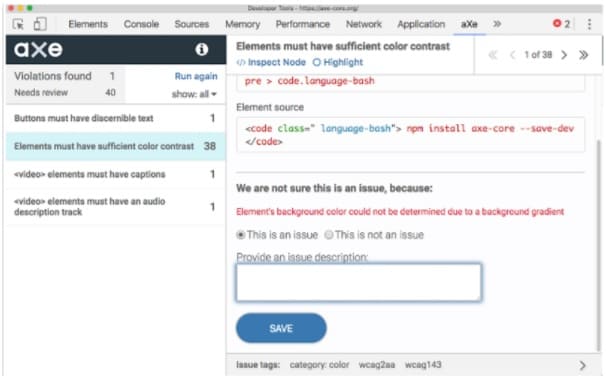Select the audio description track rule
The width and height of the screenshot is (606, 376).
[115, 207]
